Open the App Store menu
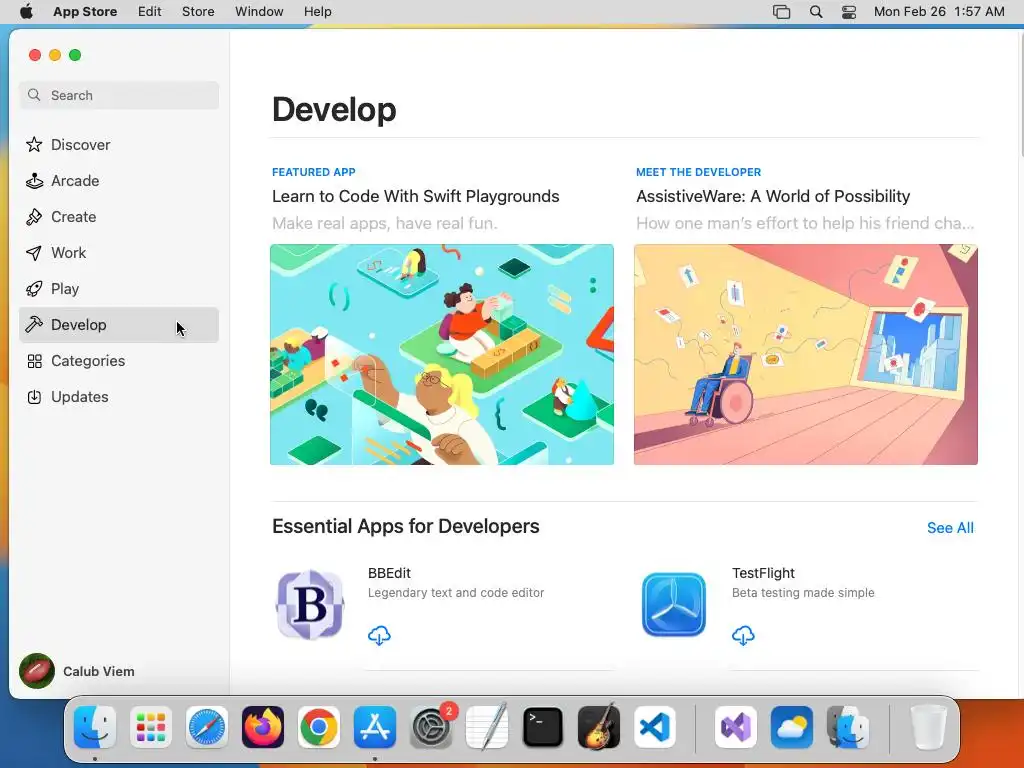Screen dimensions: 1024x768 pos(85,12)
